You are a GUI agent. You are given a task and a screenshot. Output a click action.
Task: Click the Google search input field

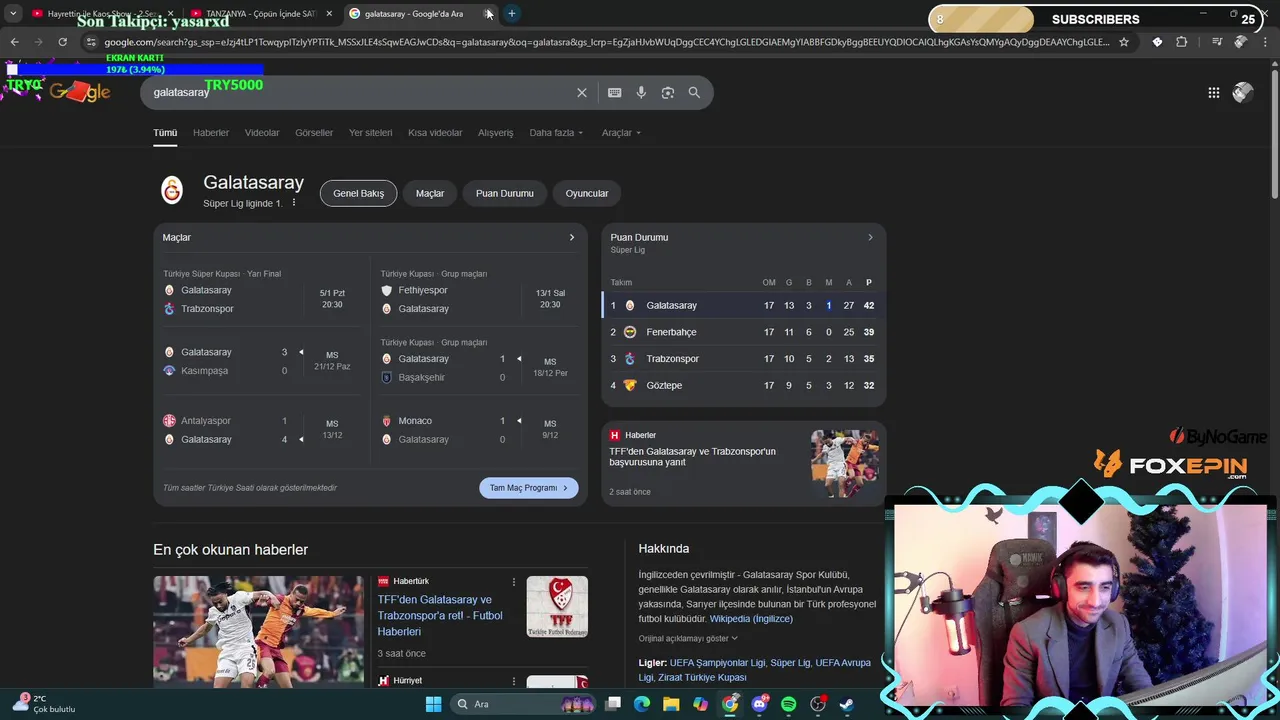360,92
